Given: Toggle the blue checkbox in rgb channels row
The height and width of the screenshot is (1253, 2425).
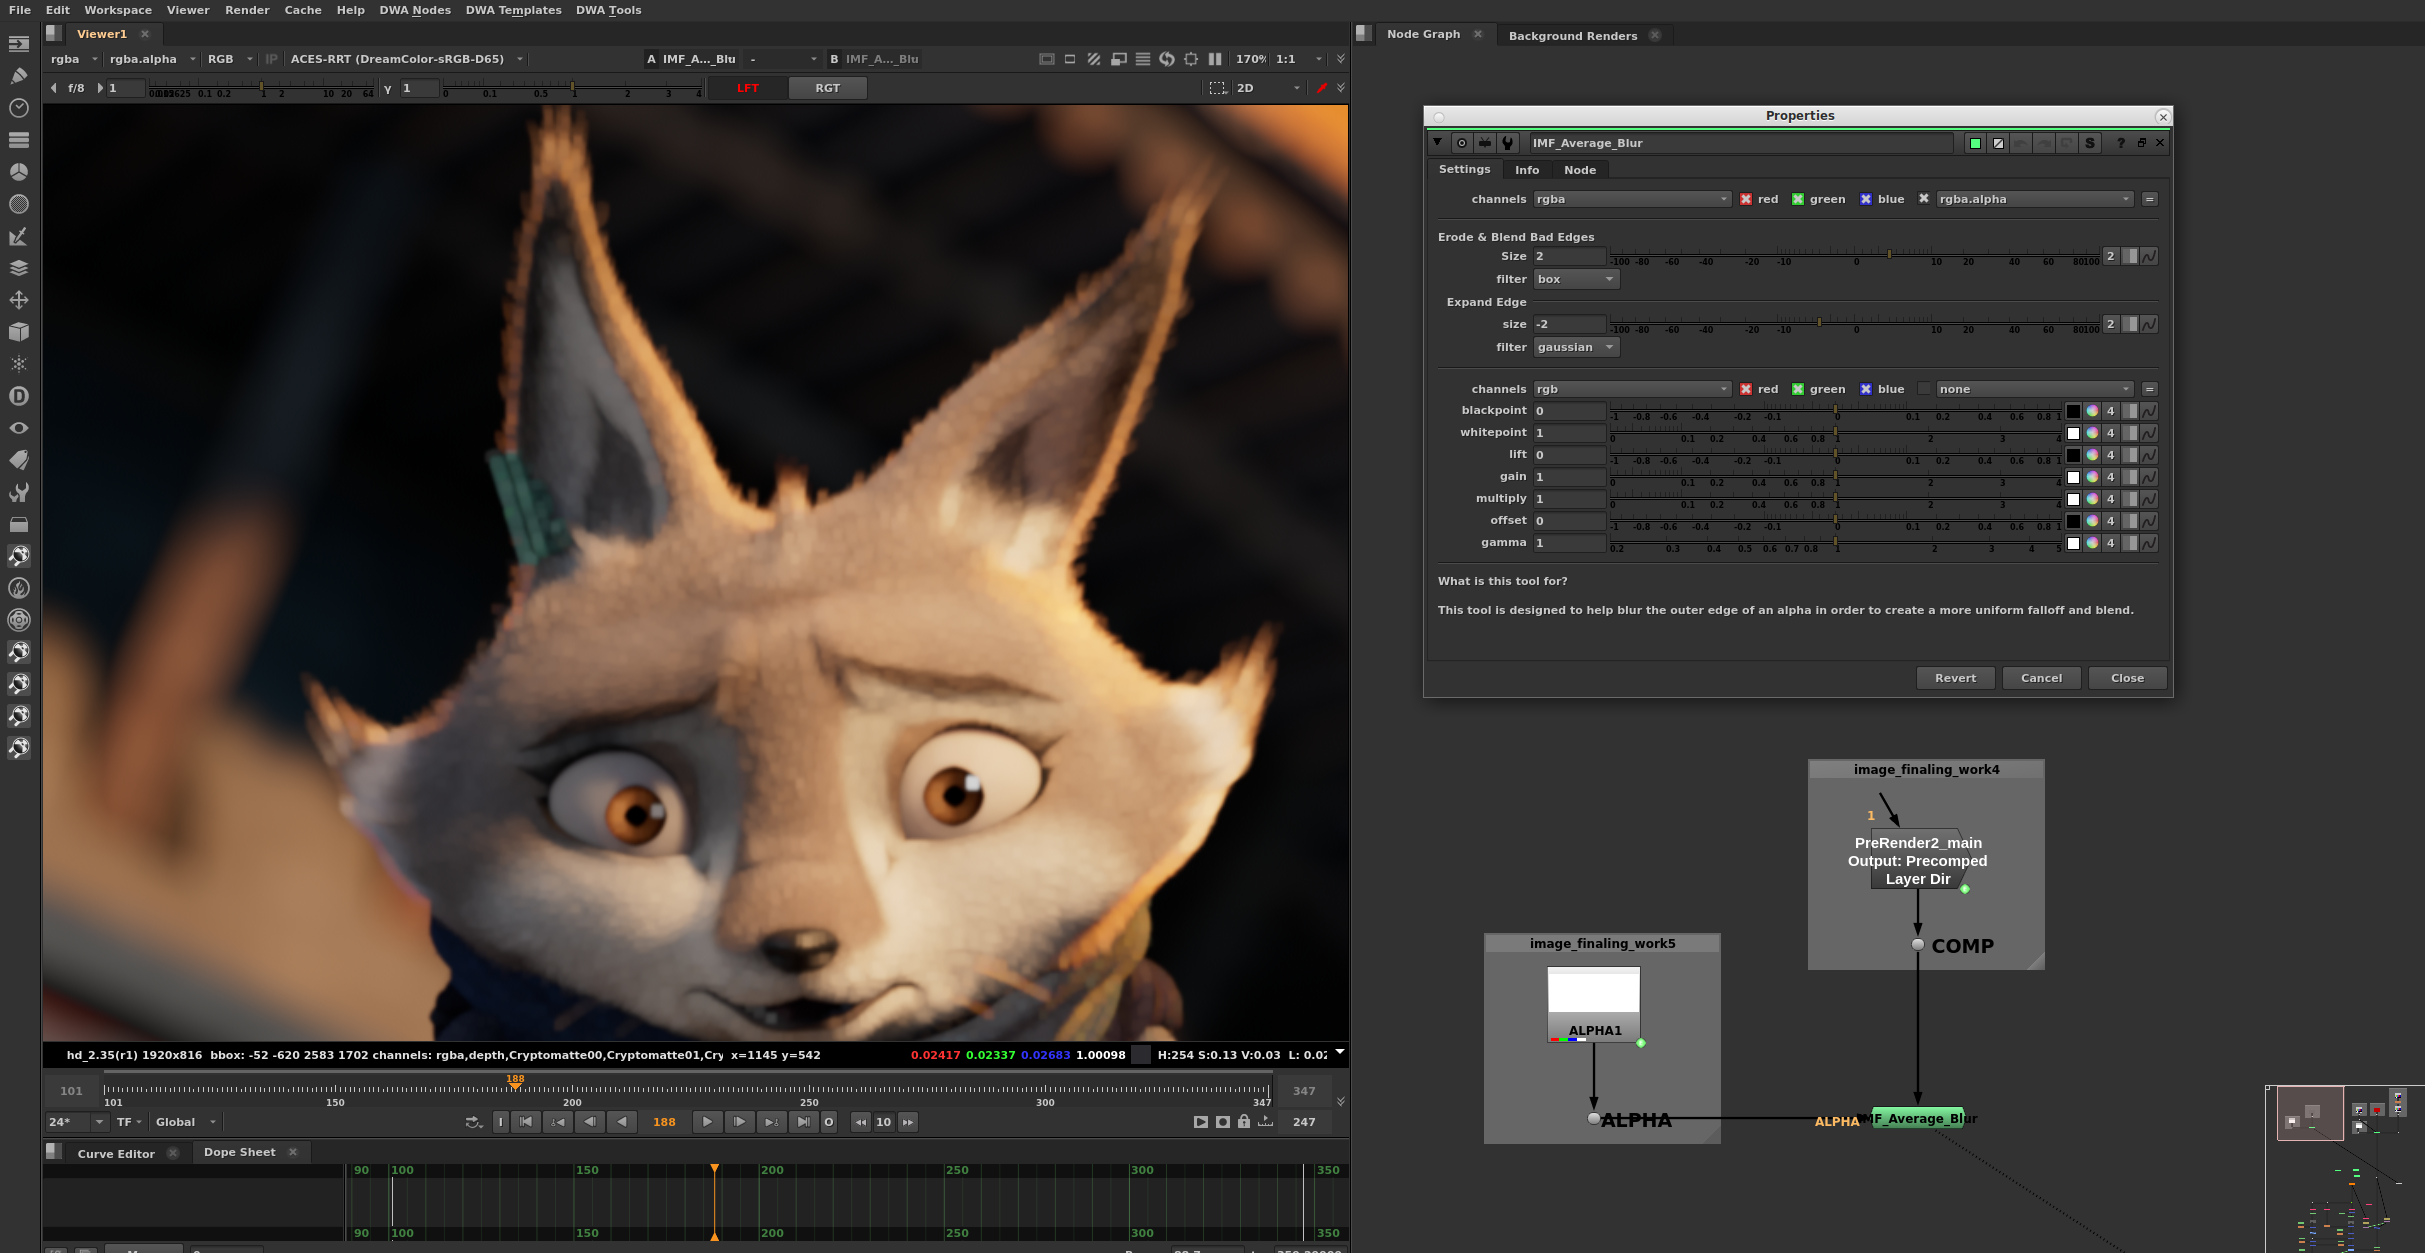Looking at the screenshot, I should tap(1866, 389).
